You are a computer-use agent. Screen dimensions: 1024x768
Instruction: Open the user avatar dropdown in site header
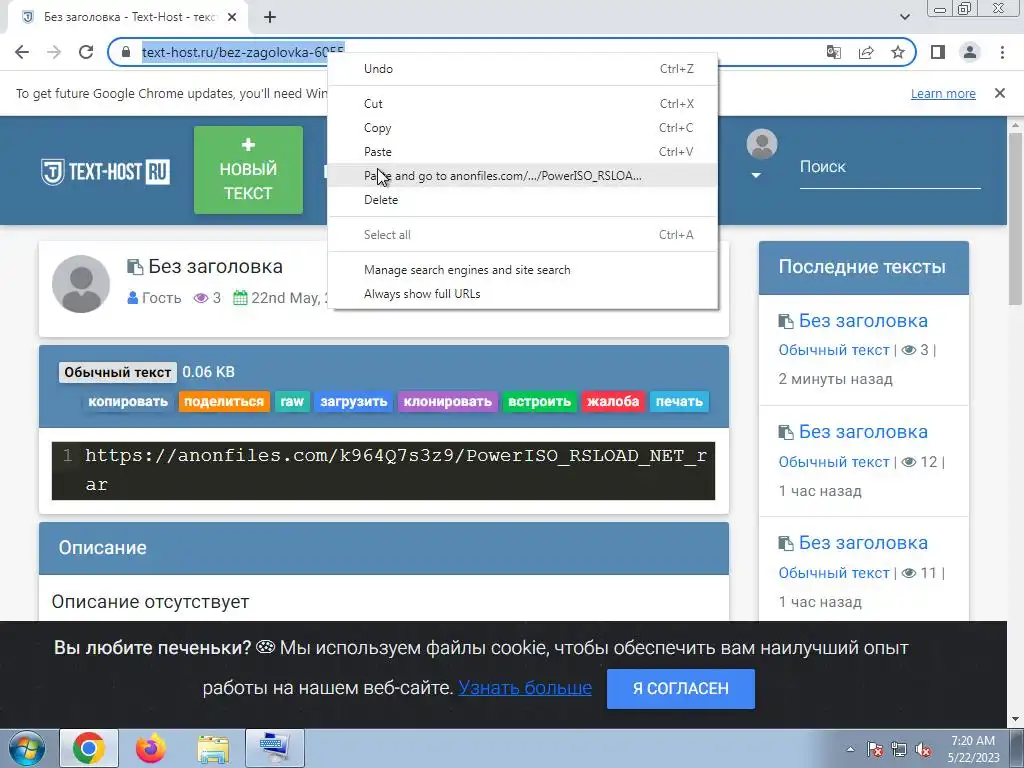coord(761,153)
